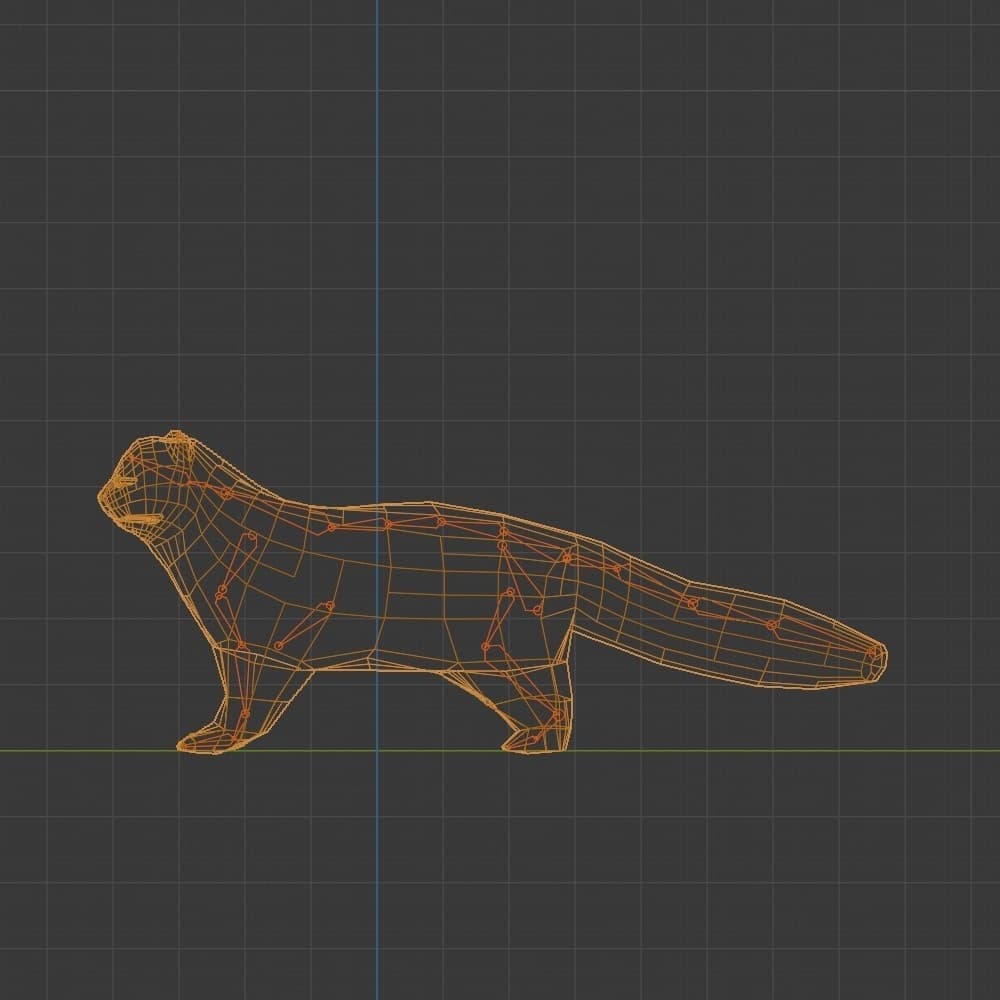Click the front paw touching the ground

(200, 743)
